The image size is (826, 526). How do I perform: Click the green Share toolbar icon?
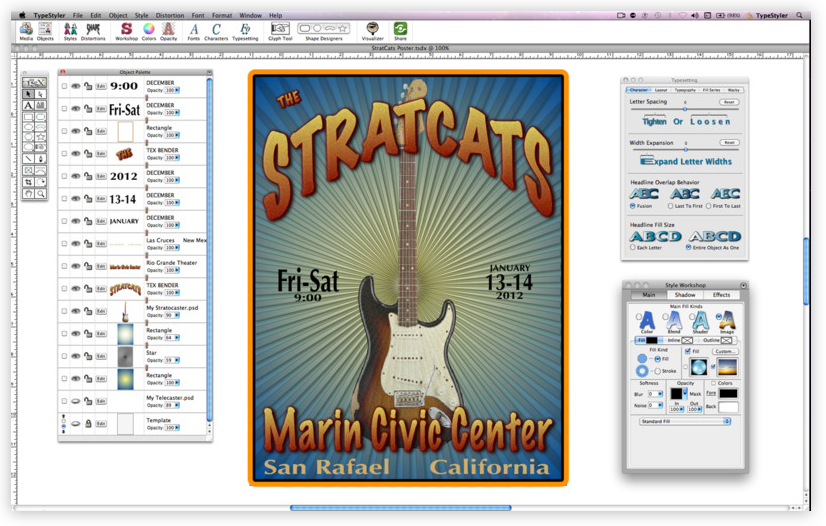pyautogui.click(x=400, y=31)
